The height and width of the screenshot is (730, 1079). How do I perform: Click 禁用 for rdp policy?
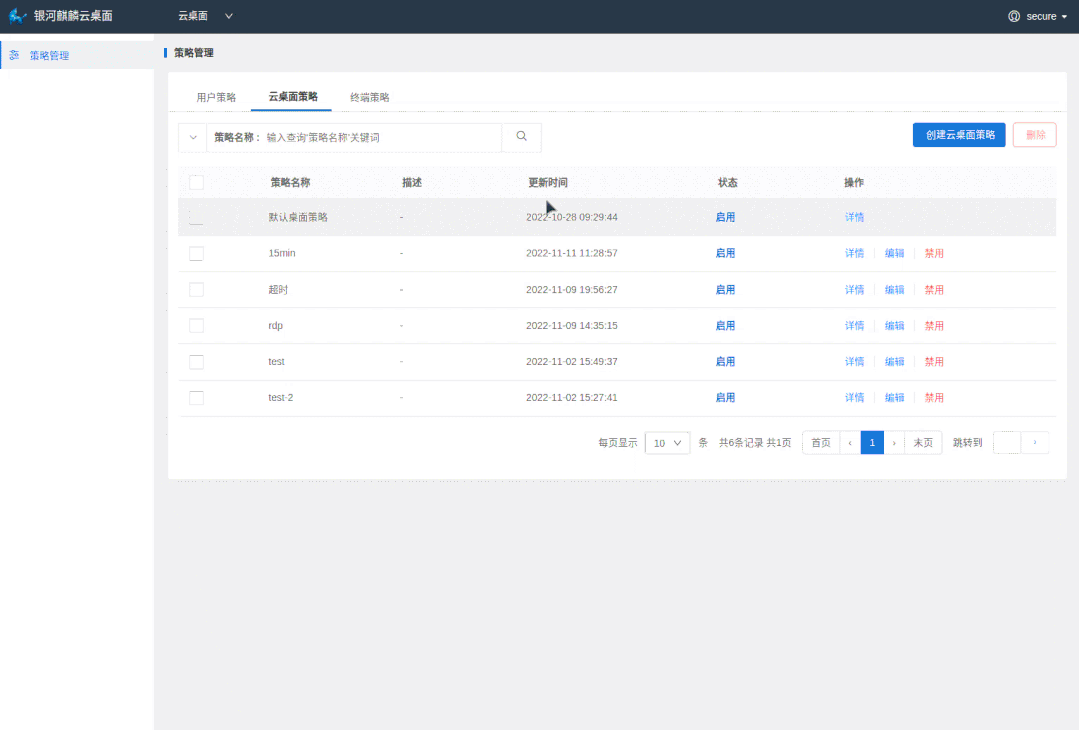pyautogui.click(x=934, y=325)
